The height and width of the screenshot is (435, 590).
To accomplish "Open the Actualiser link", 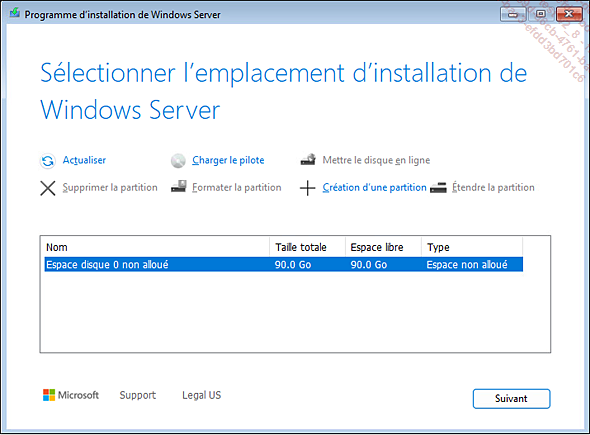I will point(84,160).
